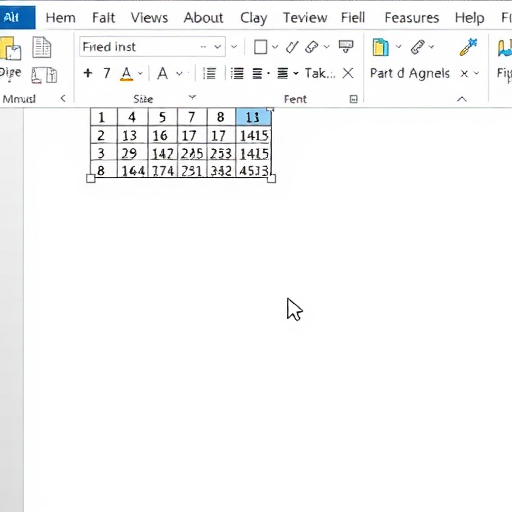This screenshot has width=512, height=512.
Task: Collapse the ribbon with the up chevron
Action: pyautogui.click(x=462, y=99)
